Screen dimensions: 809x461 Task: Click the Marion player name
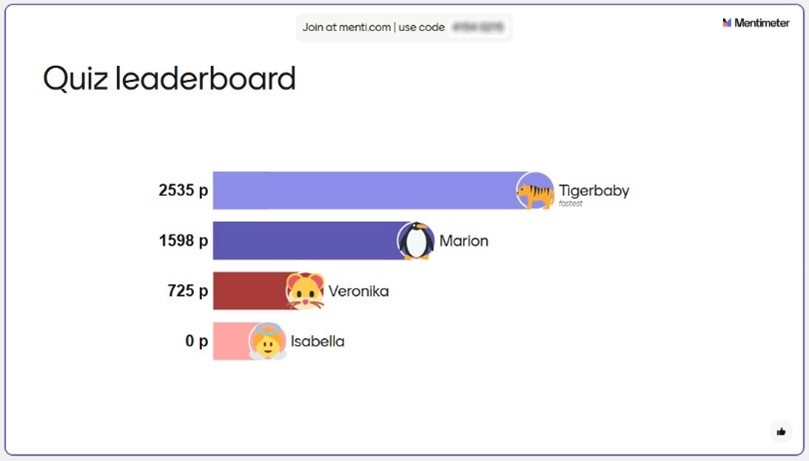point(463,241)
